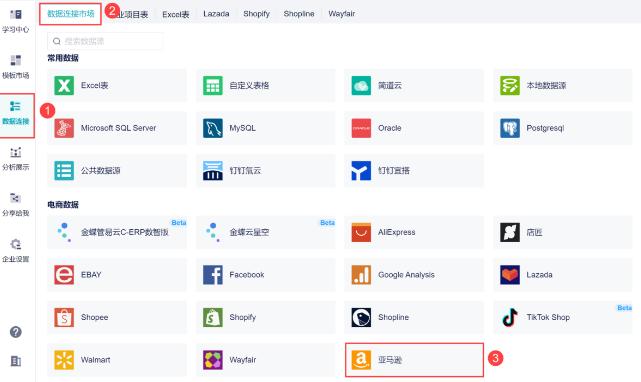Switch to the 数据连接市场 tab

click(x=70, y=13)
